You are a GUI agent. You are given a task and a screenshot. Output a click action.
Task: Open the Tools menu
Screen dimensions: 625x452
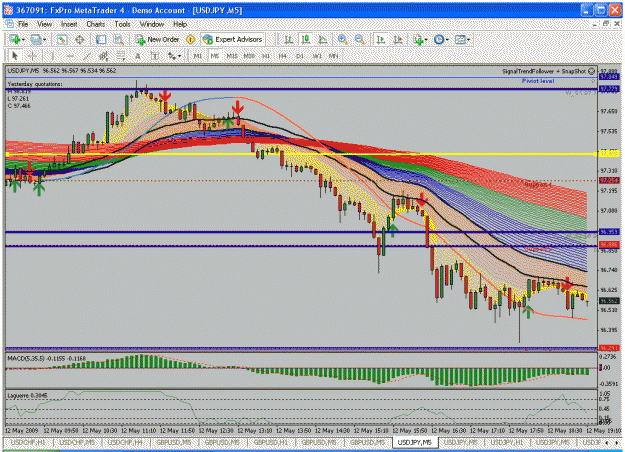point(122,24)
